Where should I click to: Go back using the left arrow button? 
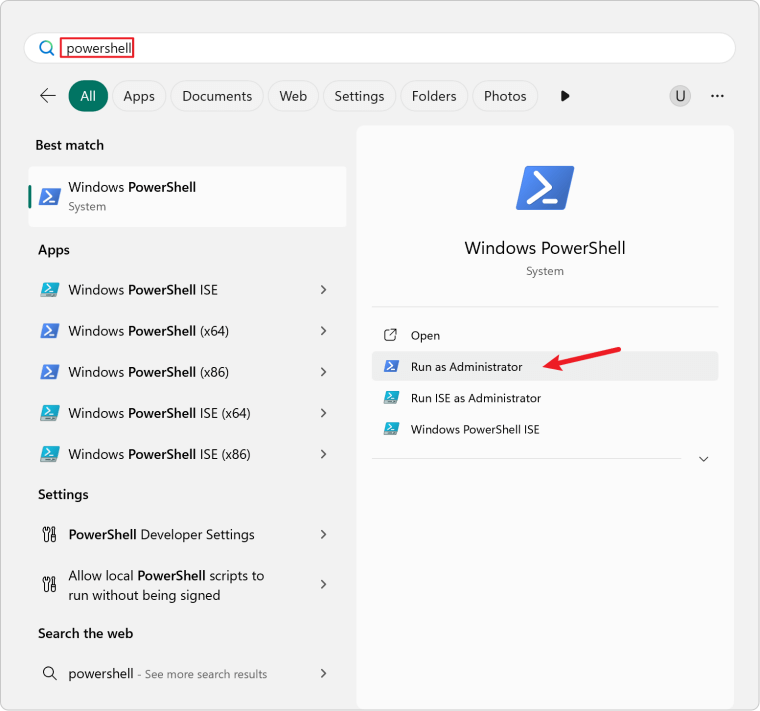click(x=48, y=96)
